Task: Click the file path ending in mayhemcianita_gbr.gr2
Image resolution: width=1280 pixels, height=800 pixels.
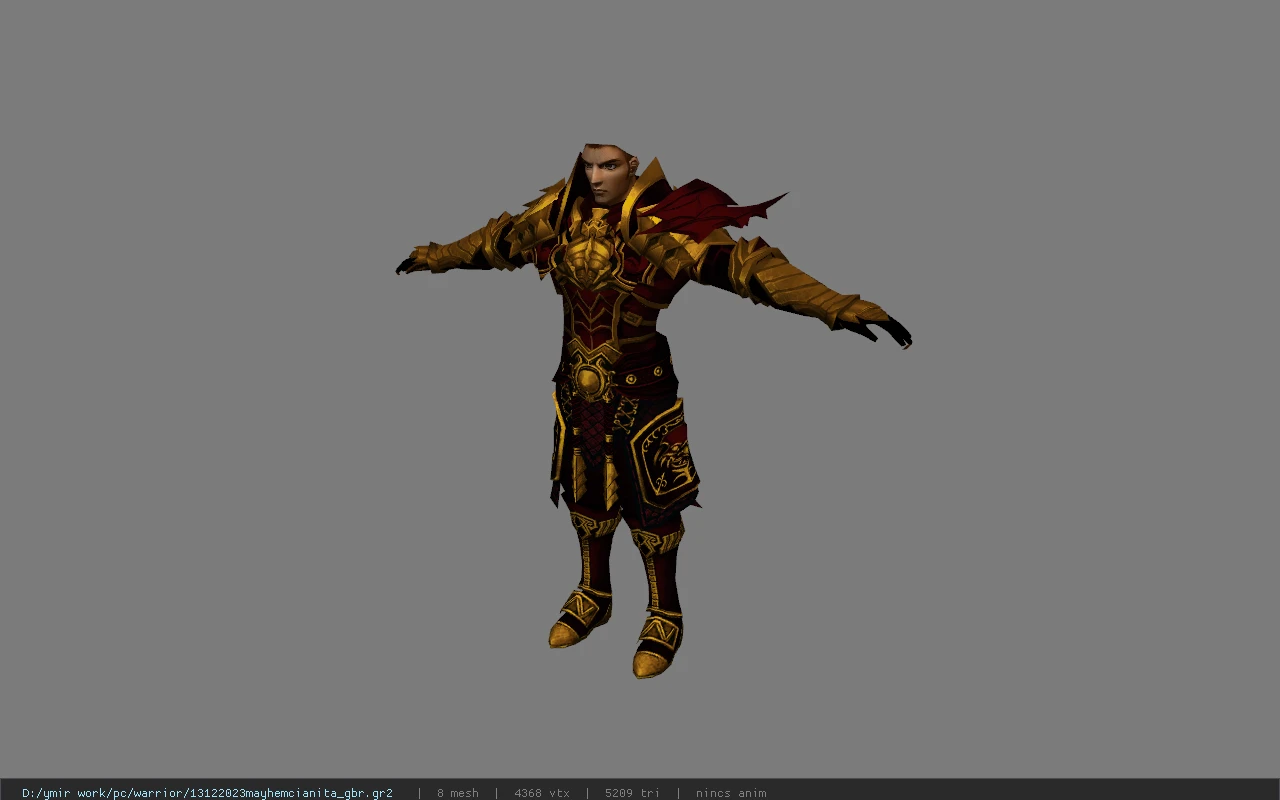Action: pyautogui.click(x=207, y=793)
